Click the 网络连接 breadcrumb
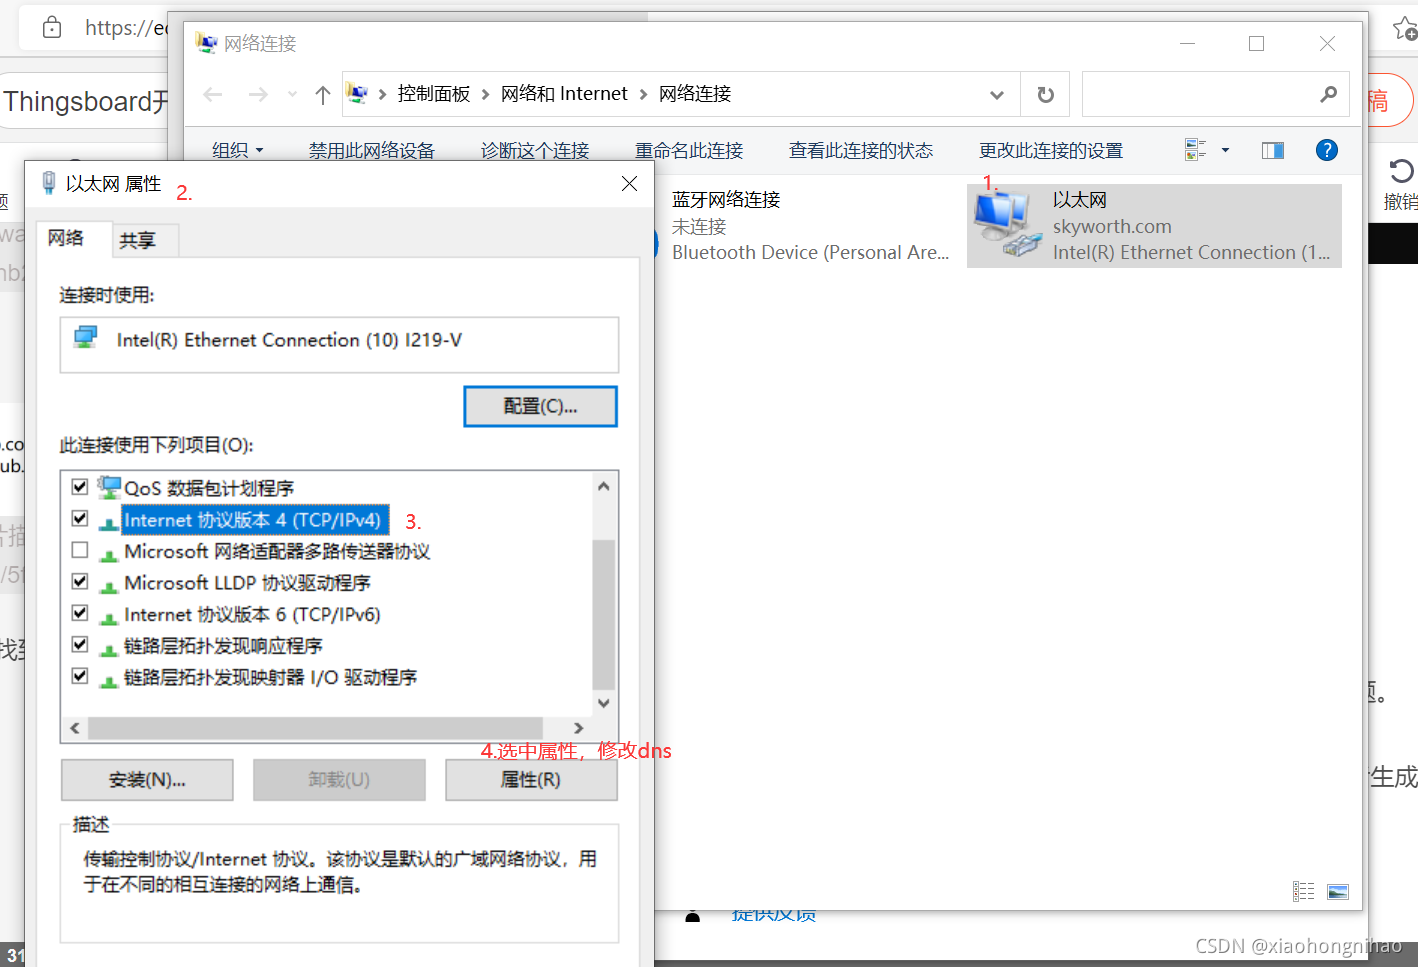Screen dimensions: 1418x967 tap(695, 94)
